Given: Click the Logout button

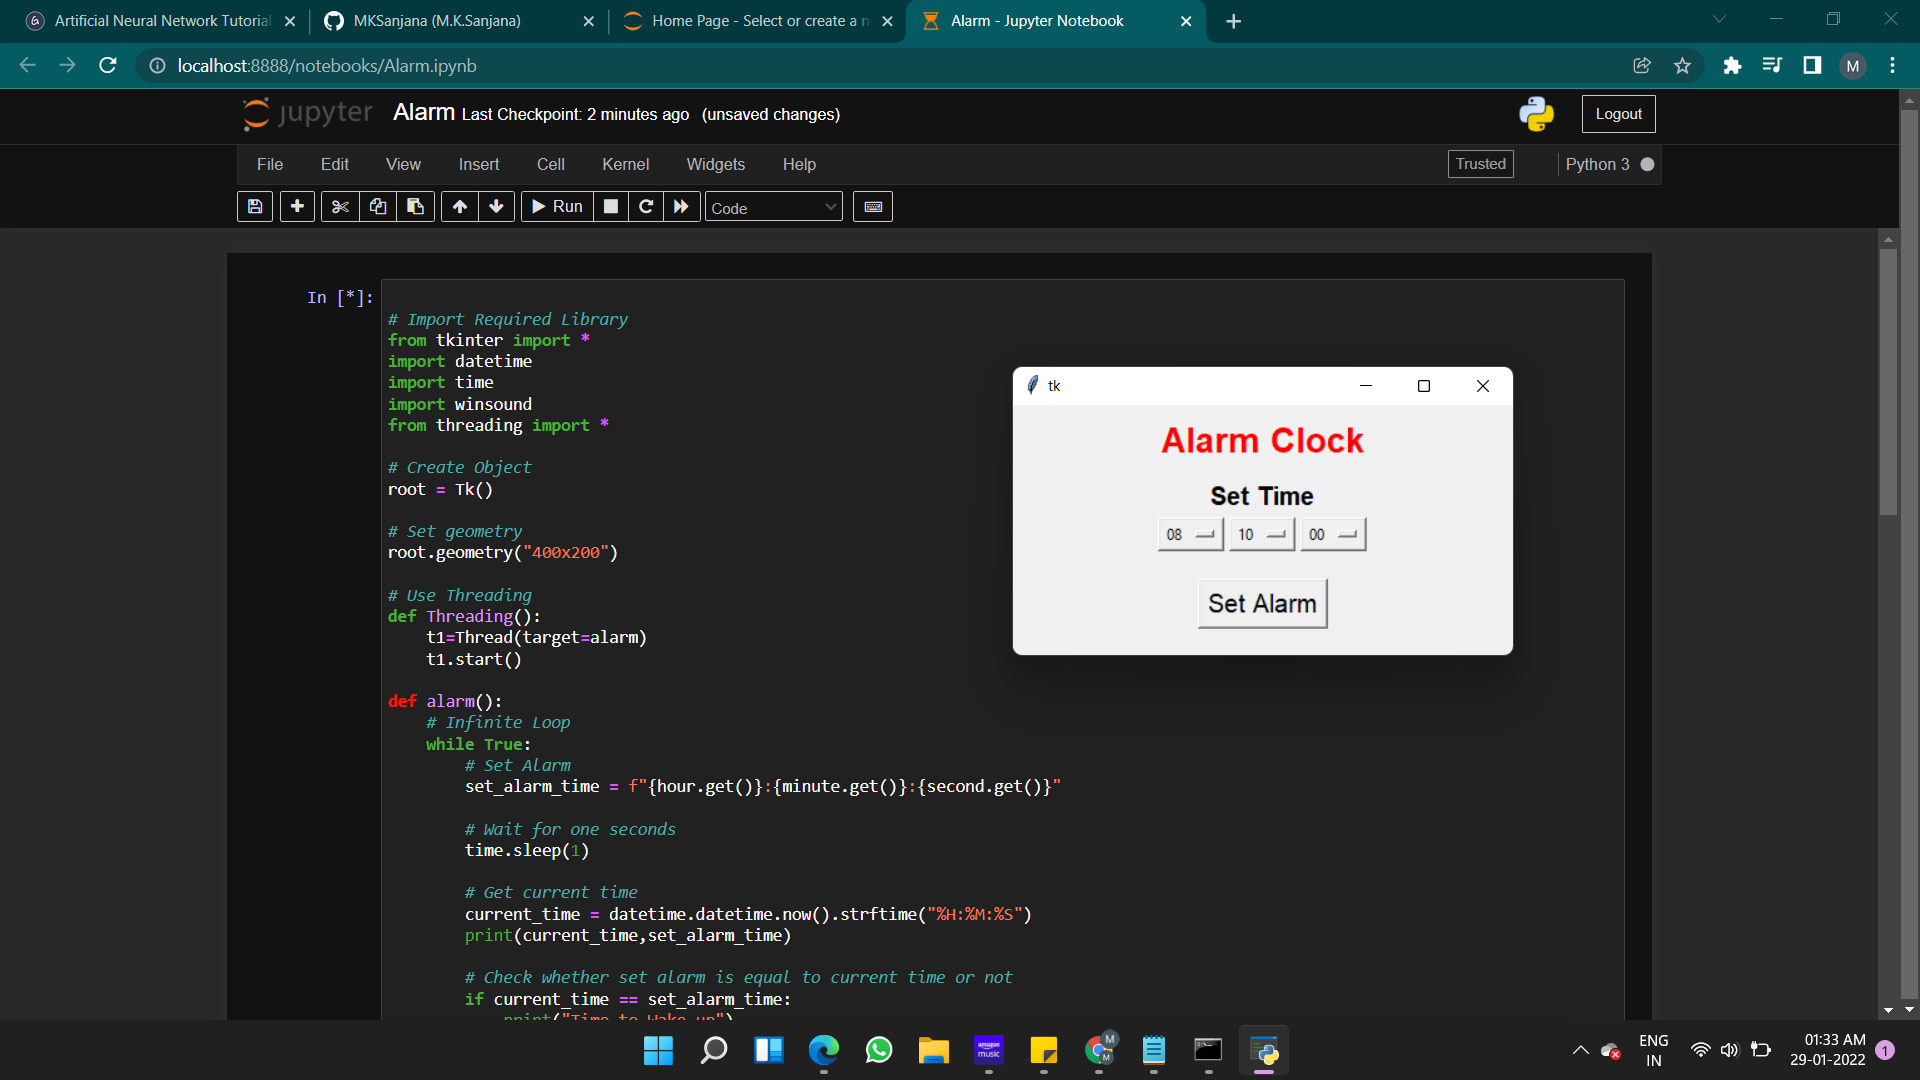Looking at the screenshot, I should (1618, 113).
